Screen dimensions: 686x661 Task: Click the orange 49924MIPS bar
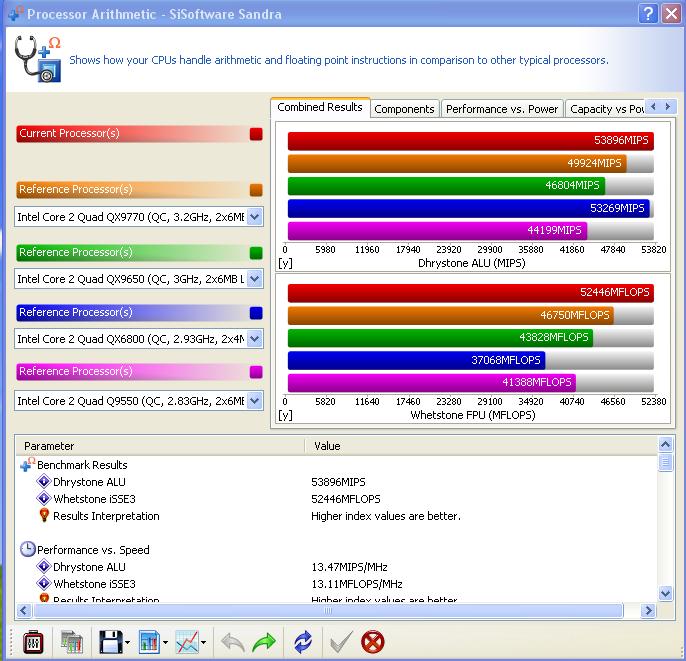(457, 163)
